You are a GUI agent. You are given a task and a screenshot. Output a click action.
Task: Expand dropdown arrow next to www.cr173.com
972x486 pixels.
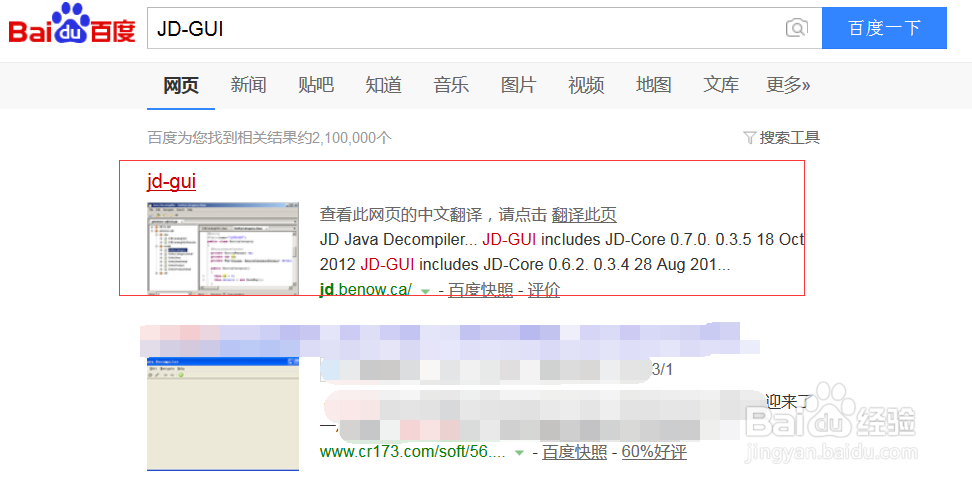coord(519,453)
